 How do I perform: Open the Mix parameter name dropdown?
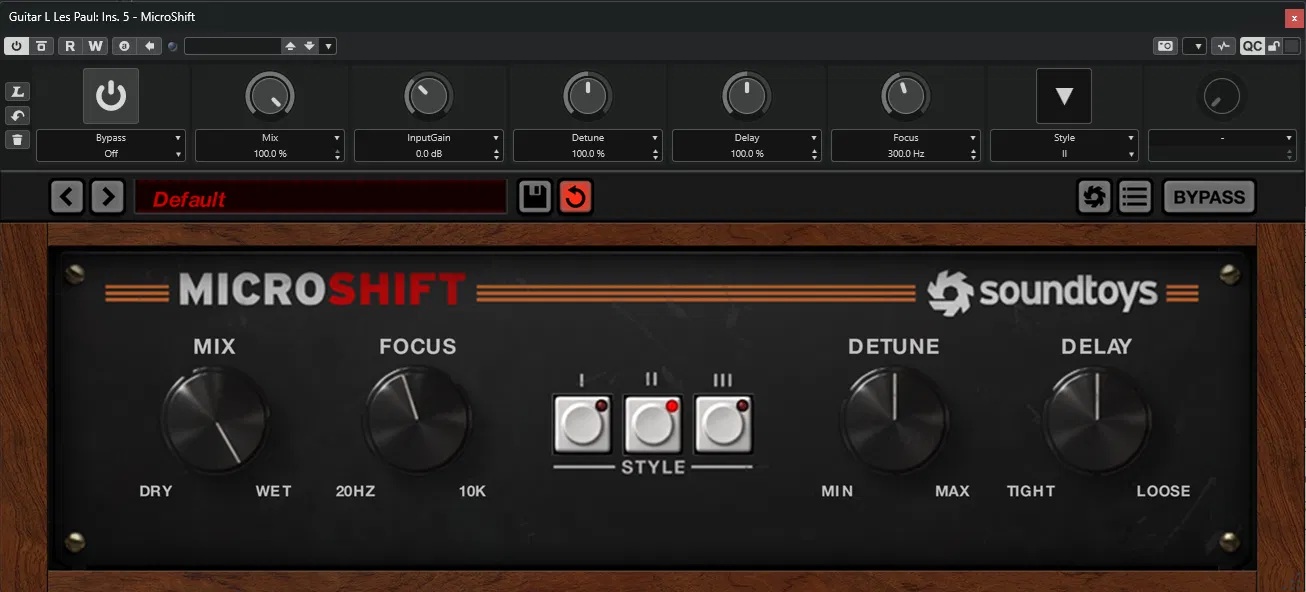(270, 138)
